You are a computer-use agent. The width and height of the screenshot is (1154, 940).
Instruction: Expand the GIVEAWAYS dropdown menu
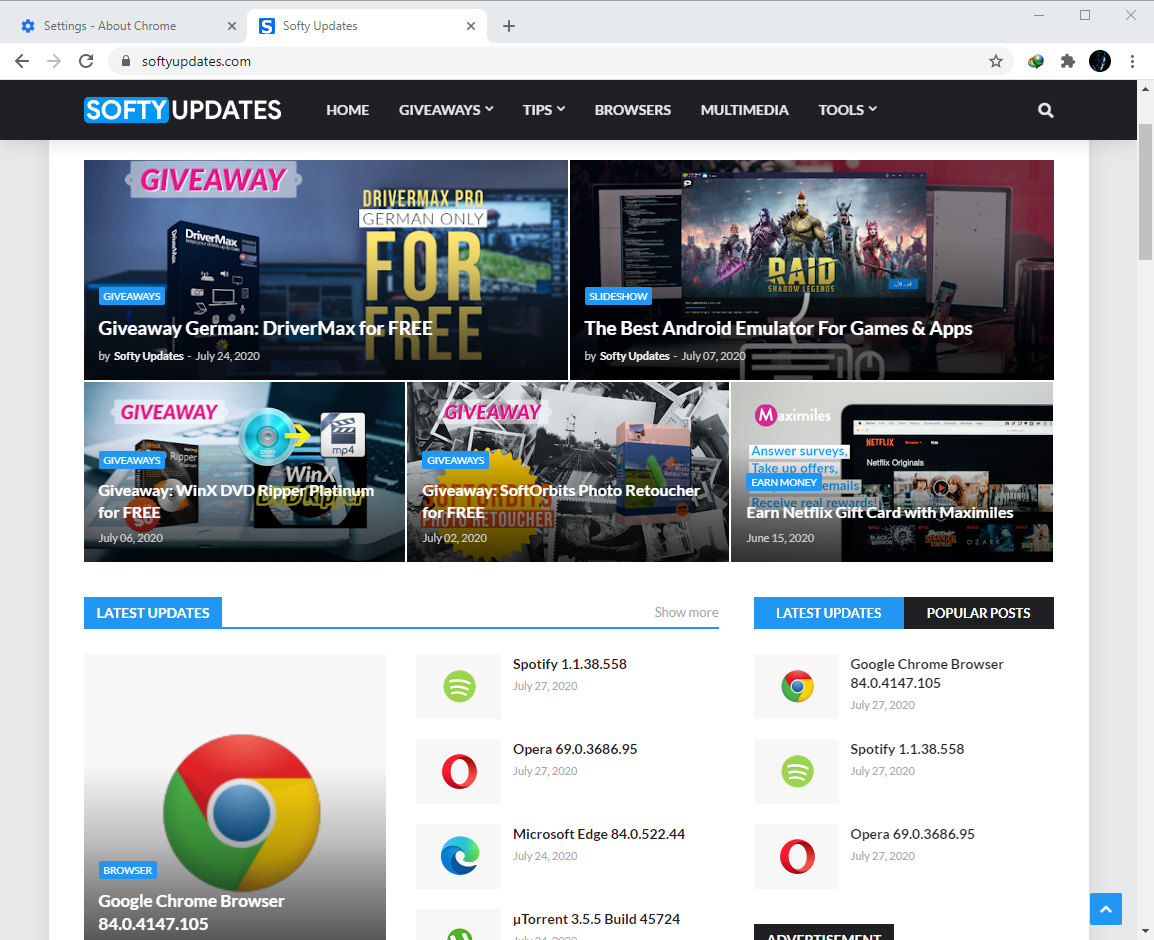coord(446,110)
